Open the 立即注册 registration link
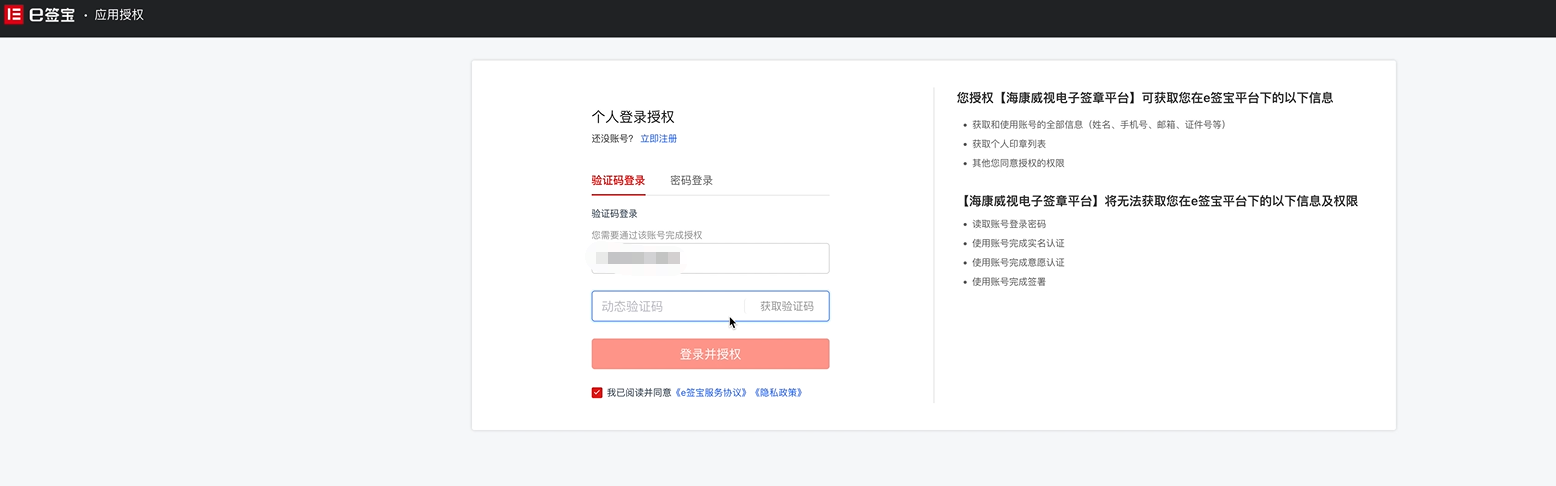 coord(658,139)
